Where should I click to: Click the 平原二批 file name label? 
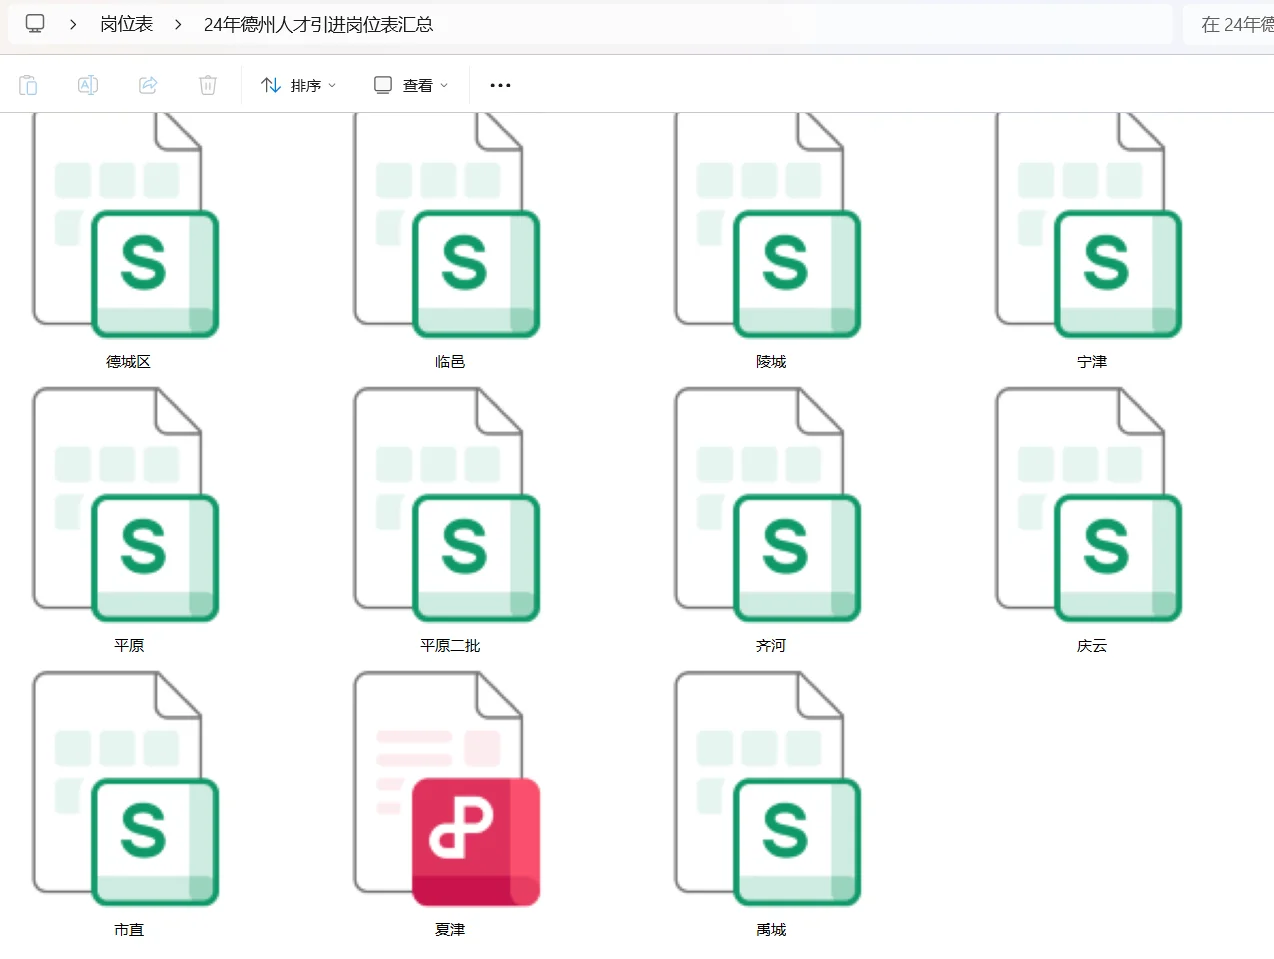tap(450, 645)
